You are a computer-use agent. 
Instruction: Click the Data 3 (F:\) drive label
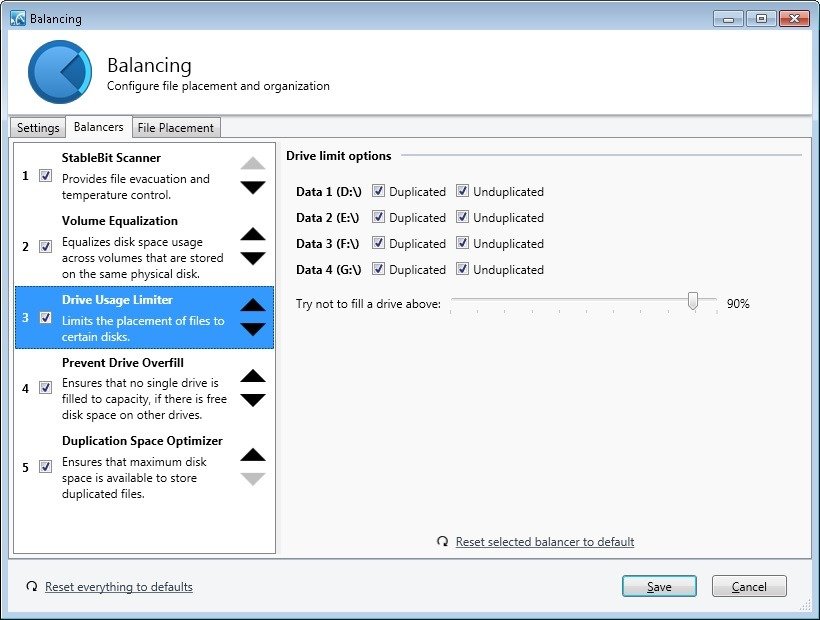pos(327,244)
